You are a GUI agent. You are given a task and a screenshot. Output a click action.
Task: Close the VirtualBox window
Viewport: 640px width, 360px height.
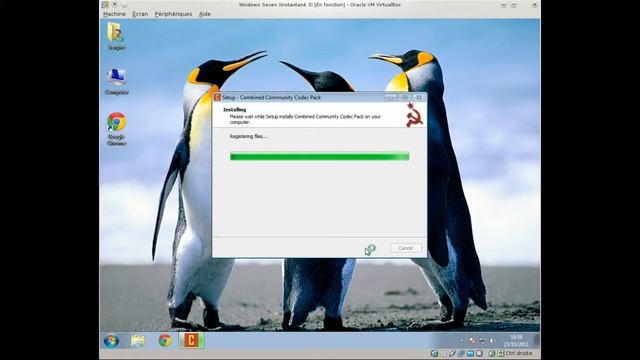pos(534,5)
